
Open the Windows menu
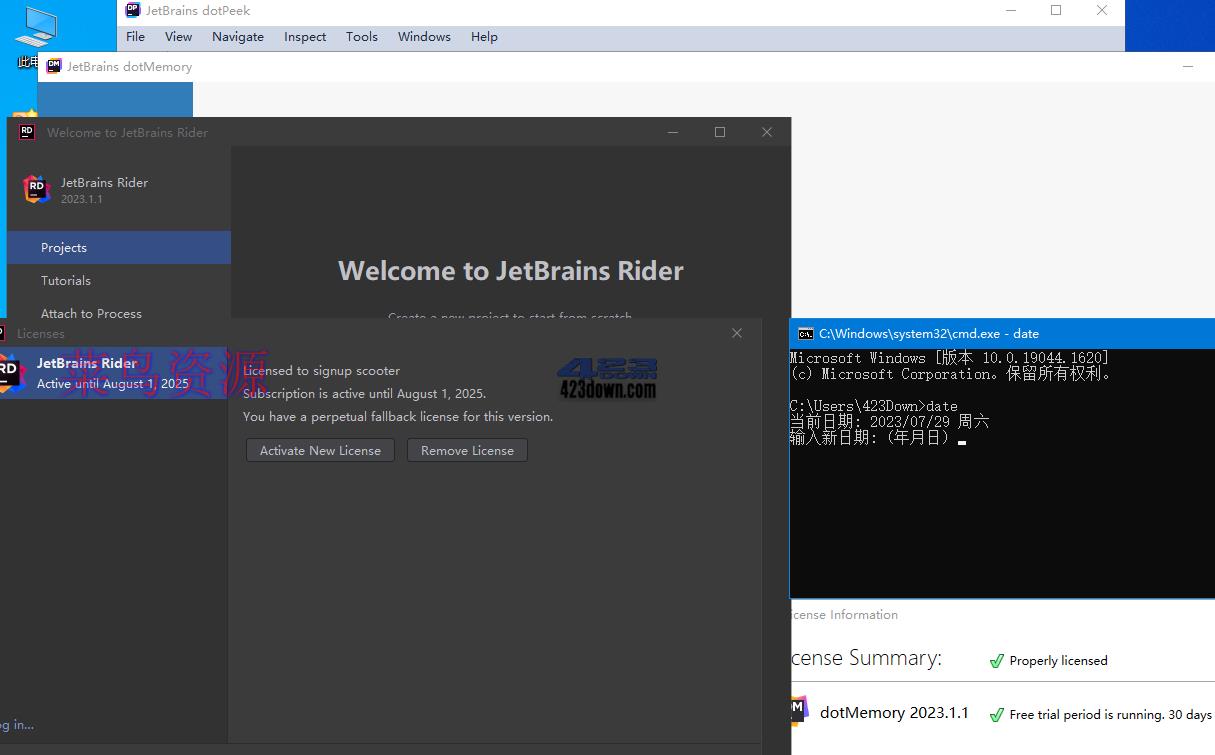pyautogui.click(x=424, y=37)
